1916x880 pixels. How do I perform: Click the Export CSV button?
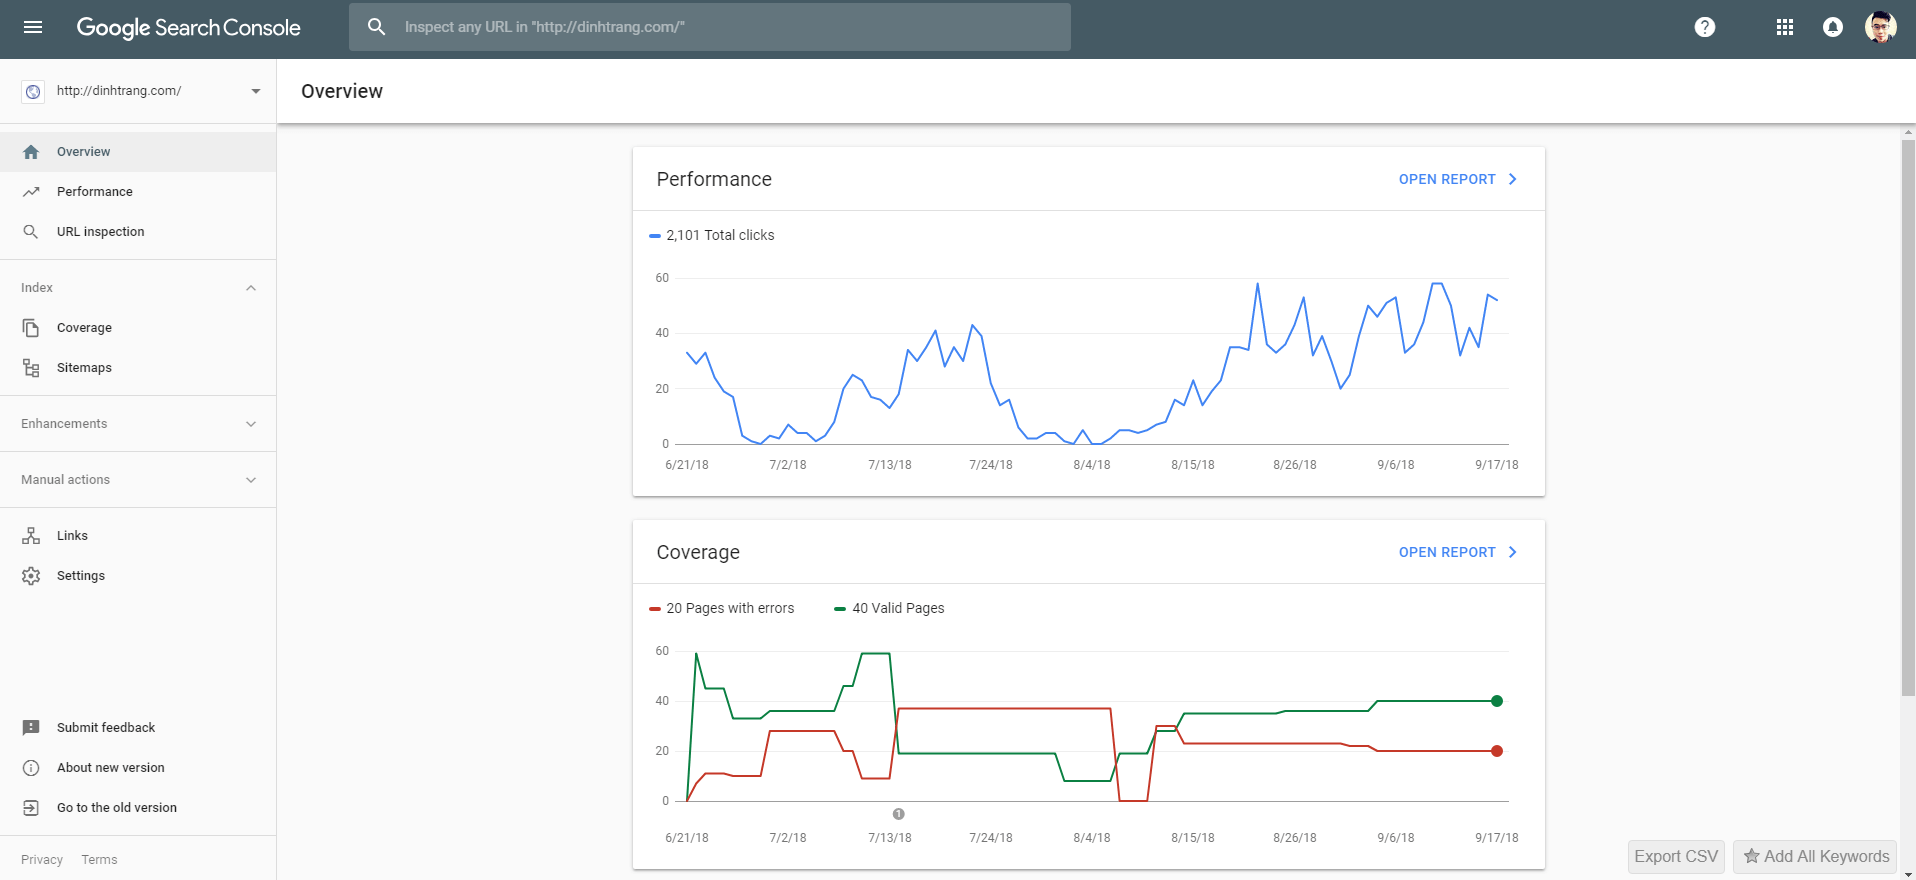point(1676,857)
